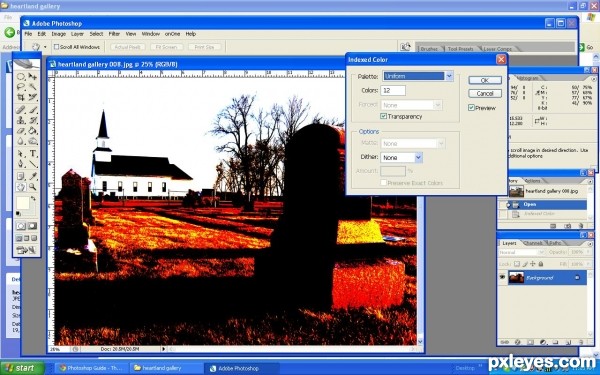This screenshot has height=375, width=600.
Task: Switch to the Channels tab
Action: point(533,243)
